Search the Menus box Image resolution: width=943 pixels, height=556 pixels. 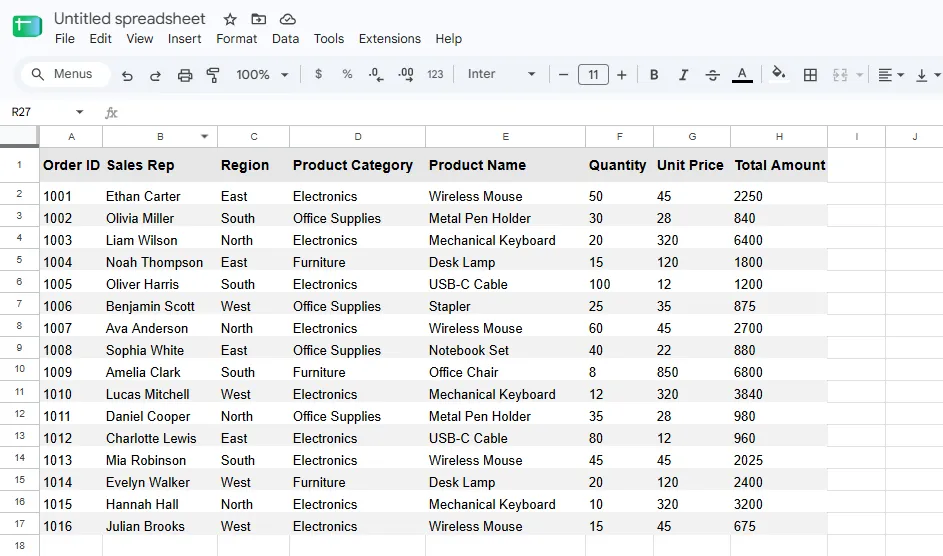(66, 74)
